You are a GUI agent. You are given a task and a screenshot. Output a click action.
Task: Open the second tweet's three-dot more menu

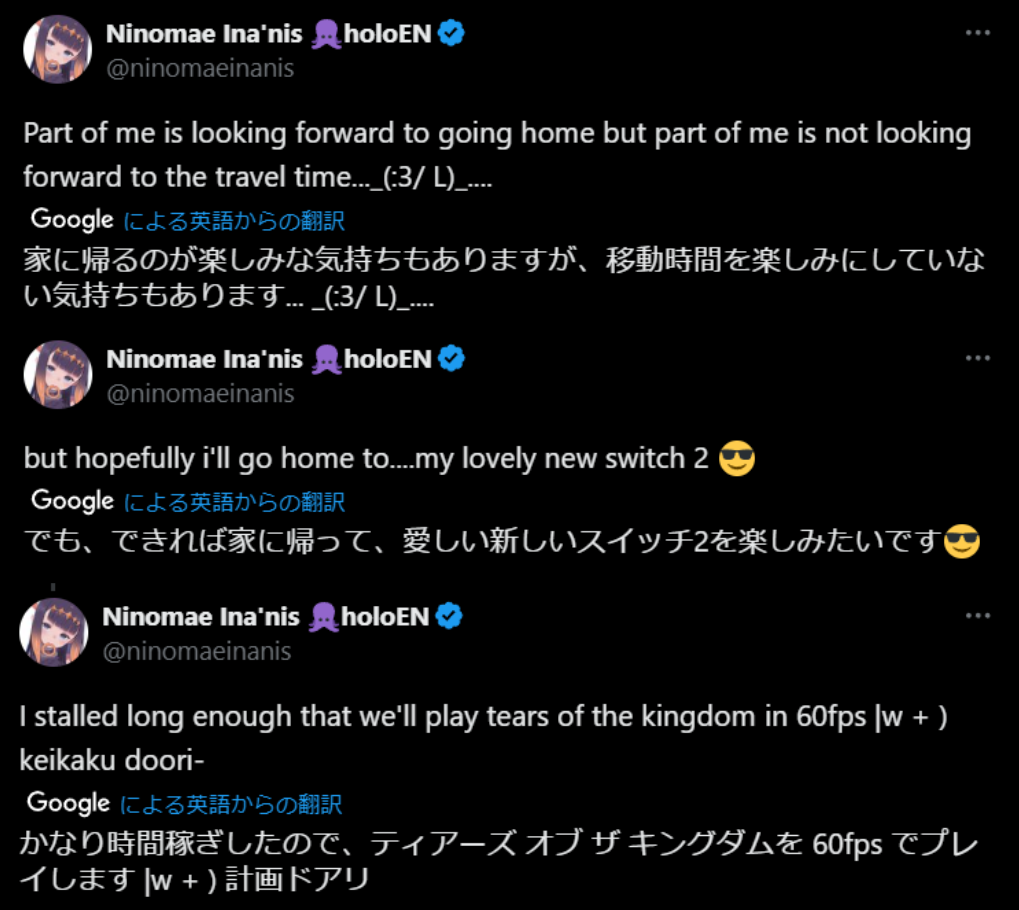click(977, 358)
